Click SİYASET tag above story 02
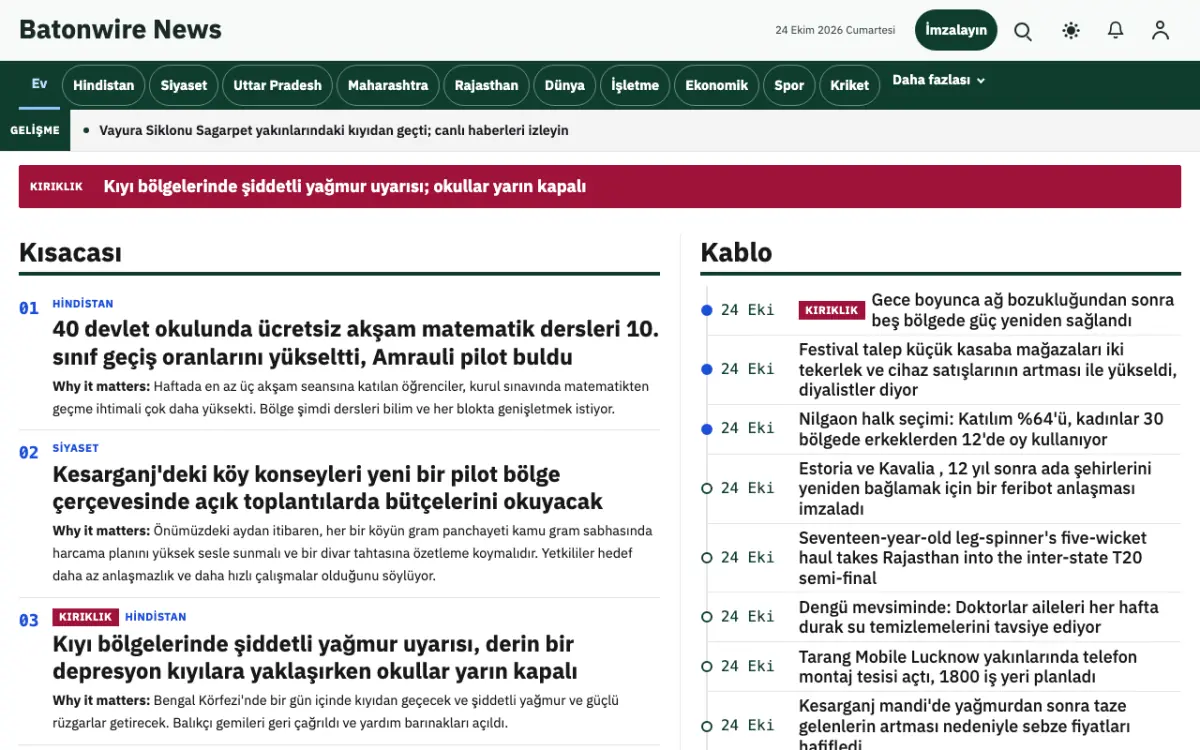The image size is (1200, 750). point(76,448)
